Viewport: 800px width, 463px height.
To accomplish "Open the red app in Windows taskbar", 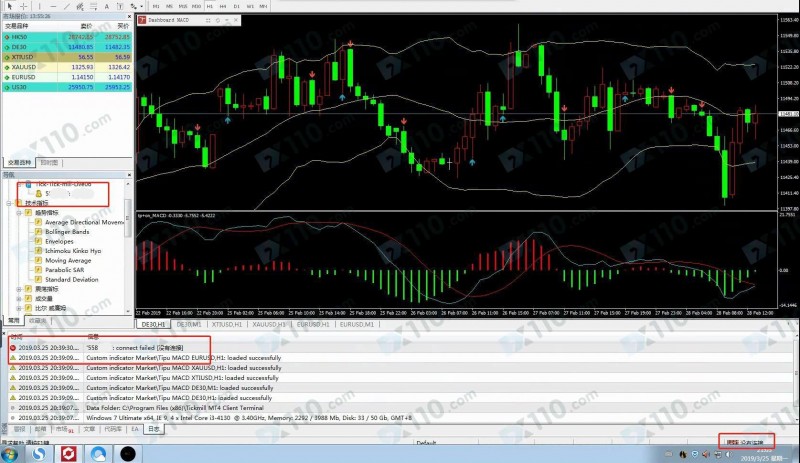I will pyautogui.click(x=69, y=453).
